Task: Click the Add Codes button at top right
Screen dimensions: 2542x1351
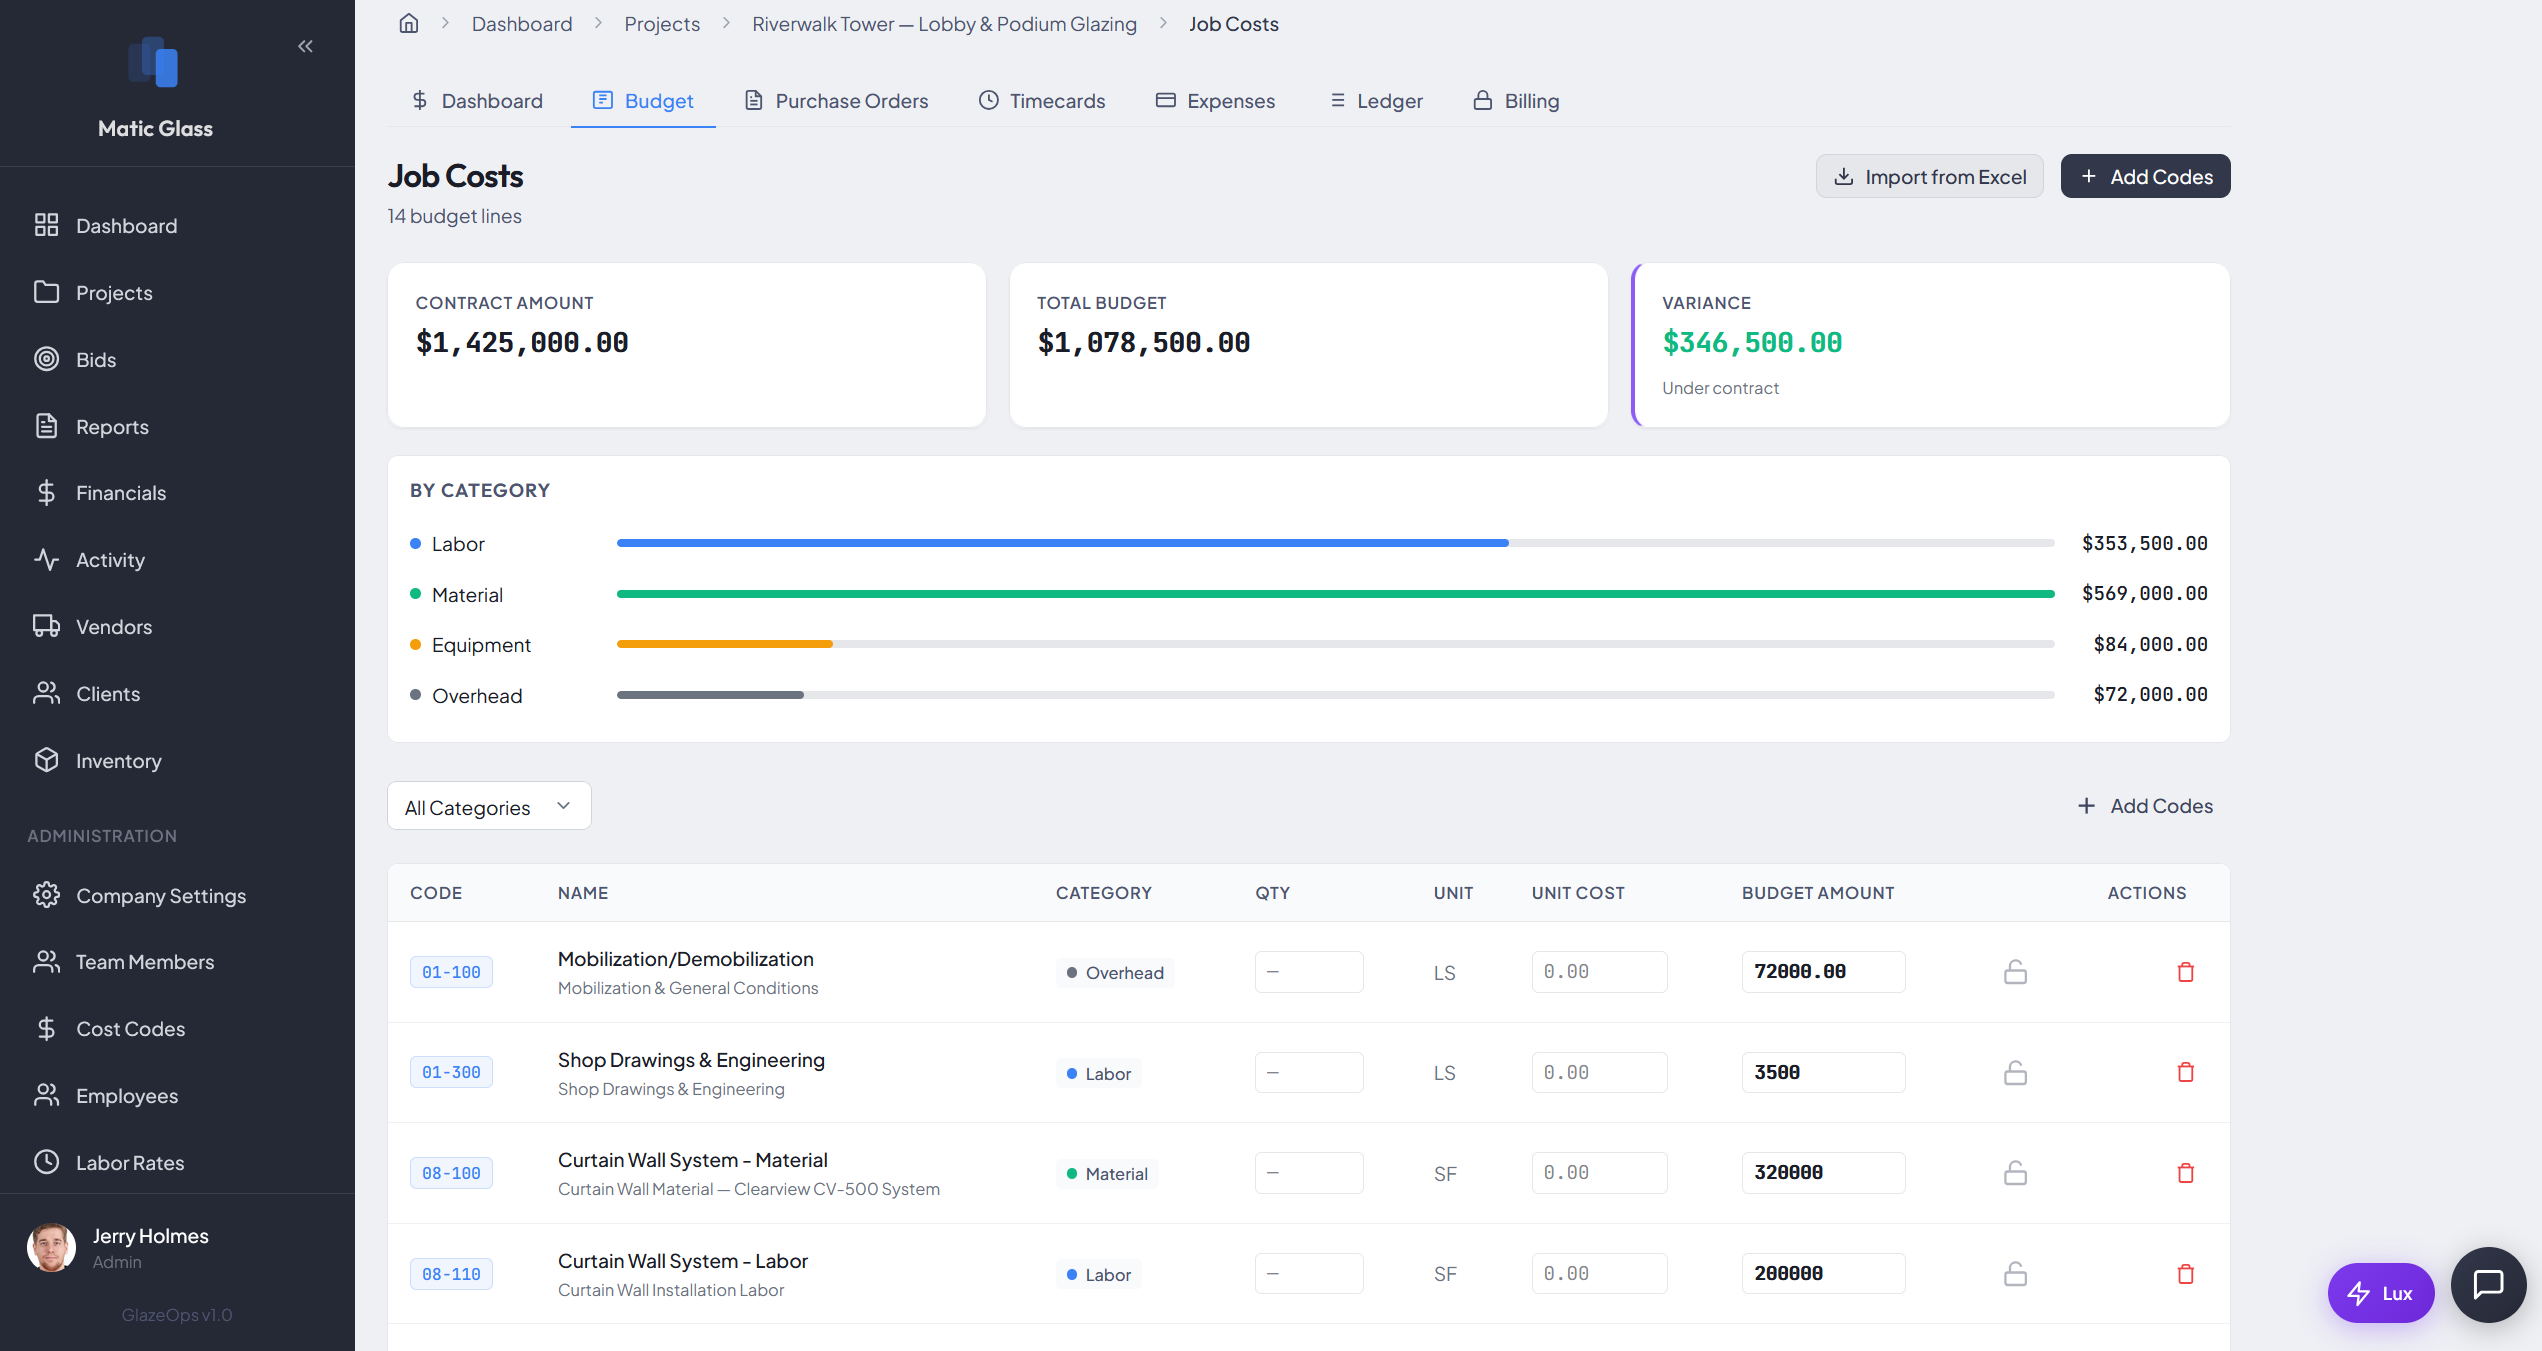Action: click(x=2145, y=176)
